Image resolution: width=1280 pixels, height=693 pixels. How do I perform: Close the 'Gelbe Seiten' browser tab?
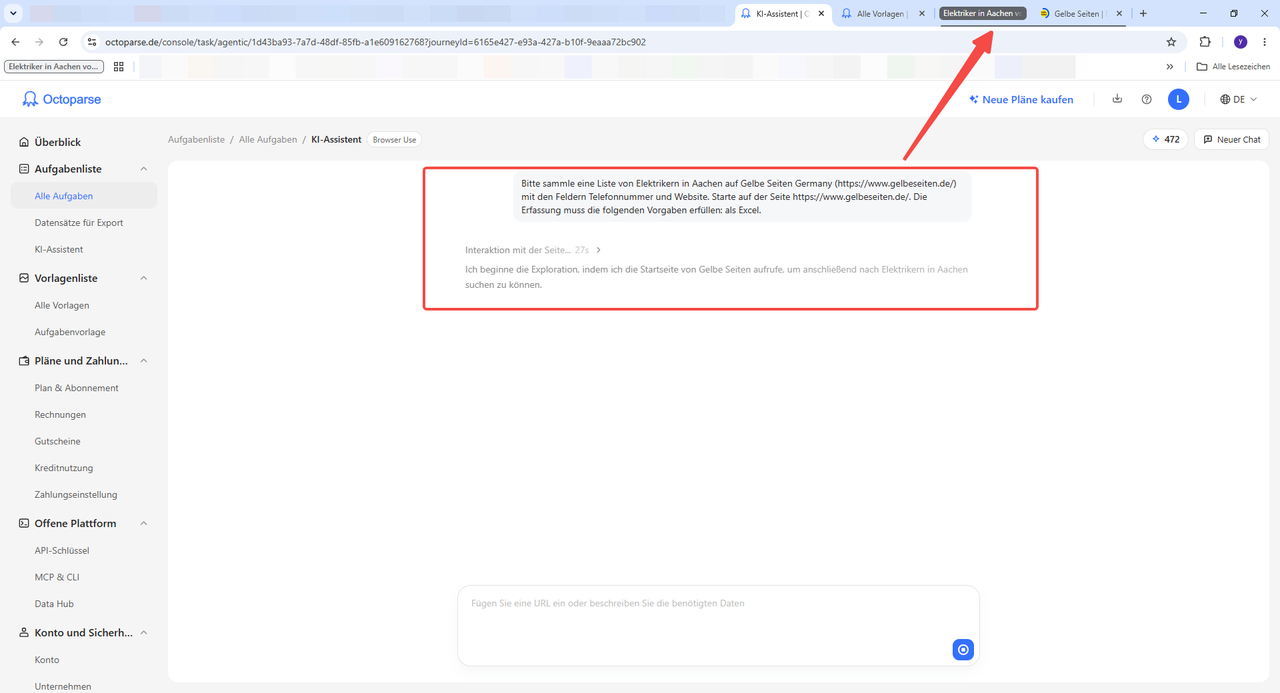pyautogui.click(x=1118, y=14)
